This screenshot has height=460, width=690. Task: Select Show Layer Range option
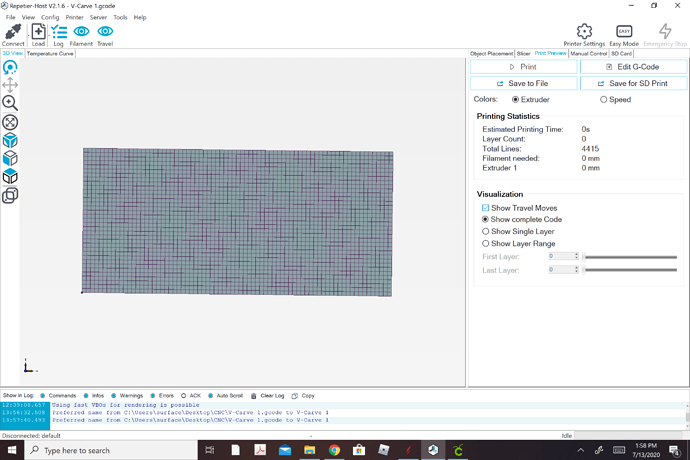[x=485, y=243]
